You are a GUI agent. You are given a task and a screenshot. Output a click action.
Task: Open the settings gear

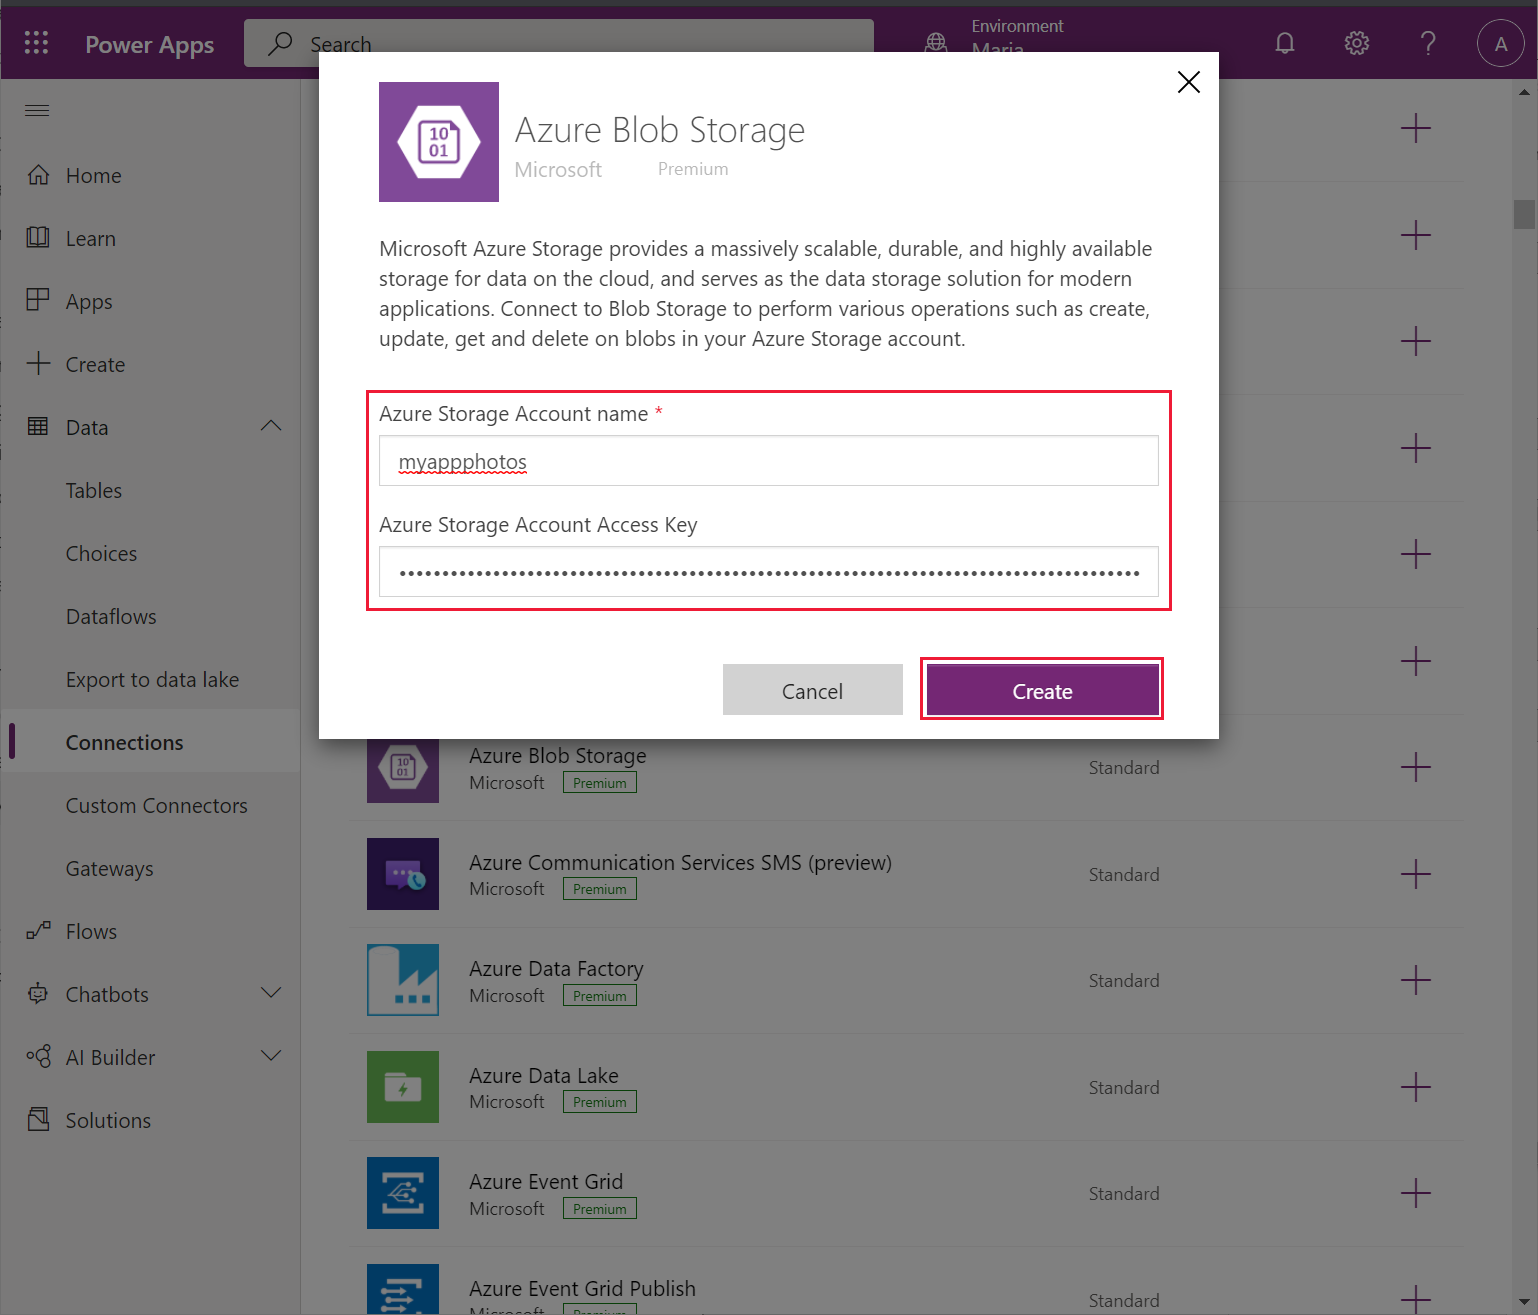coord(1357,43)
